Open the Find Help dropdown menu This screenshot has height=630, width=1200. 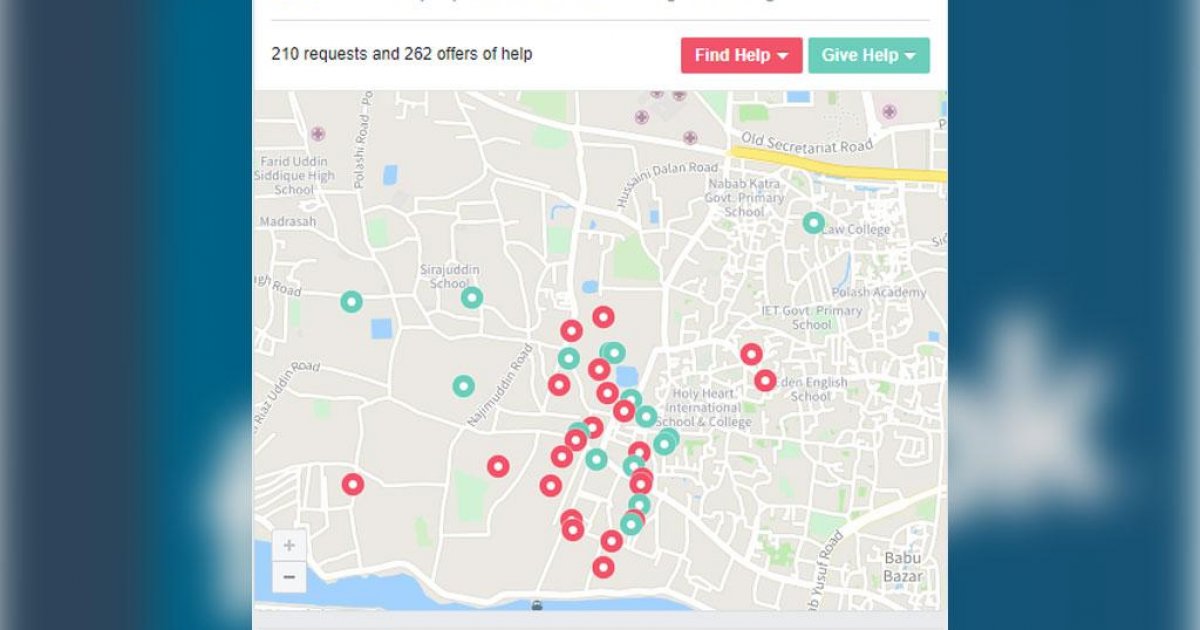pos(740,56)
